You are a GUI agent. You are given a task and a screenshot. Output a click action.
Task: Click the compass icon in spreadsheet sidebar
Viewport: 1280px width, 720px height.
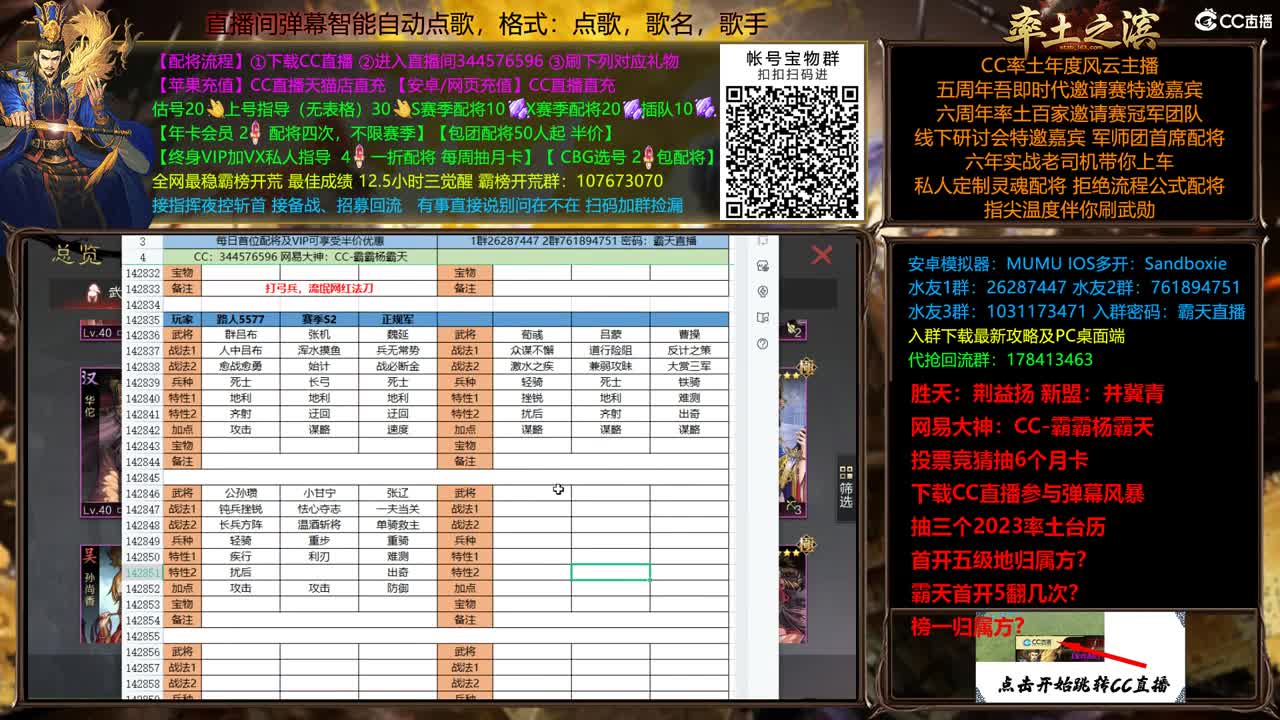tap(763, 292)
